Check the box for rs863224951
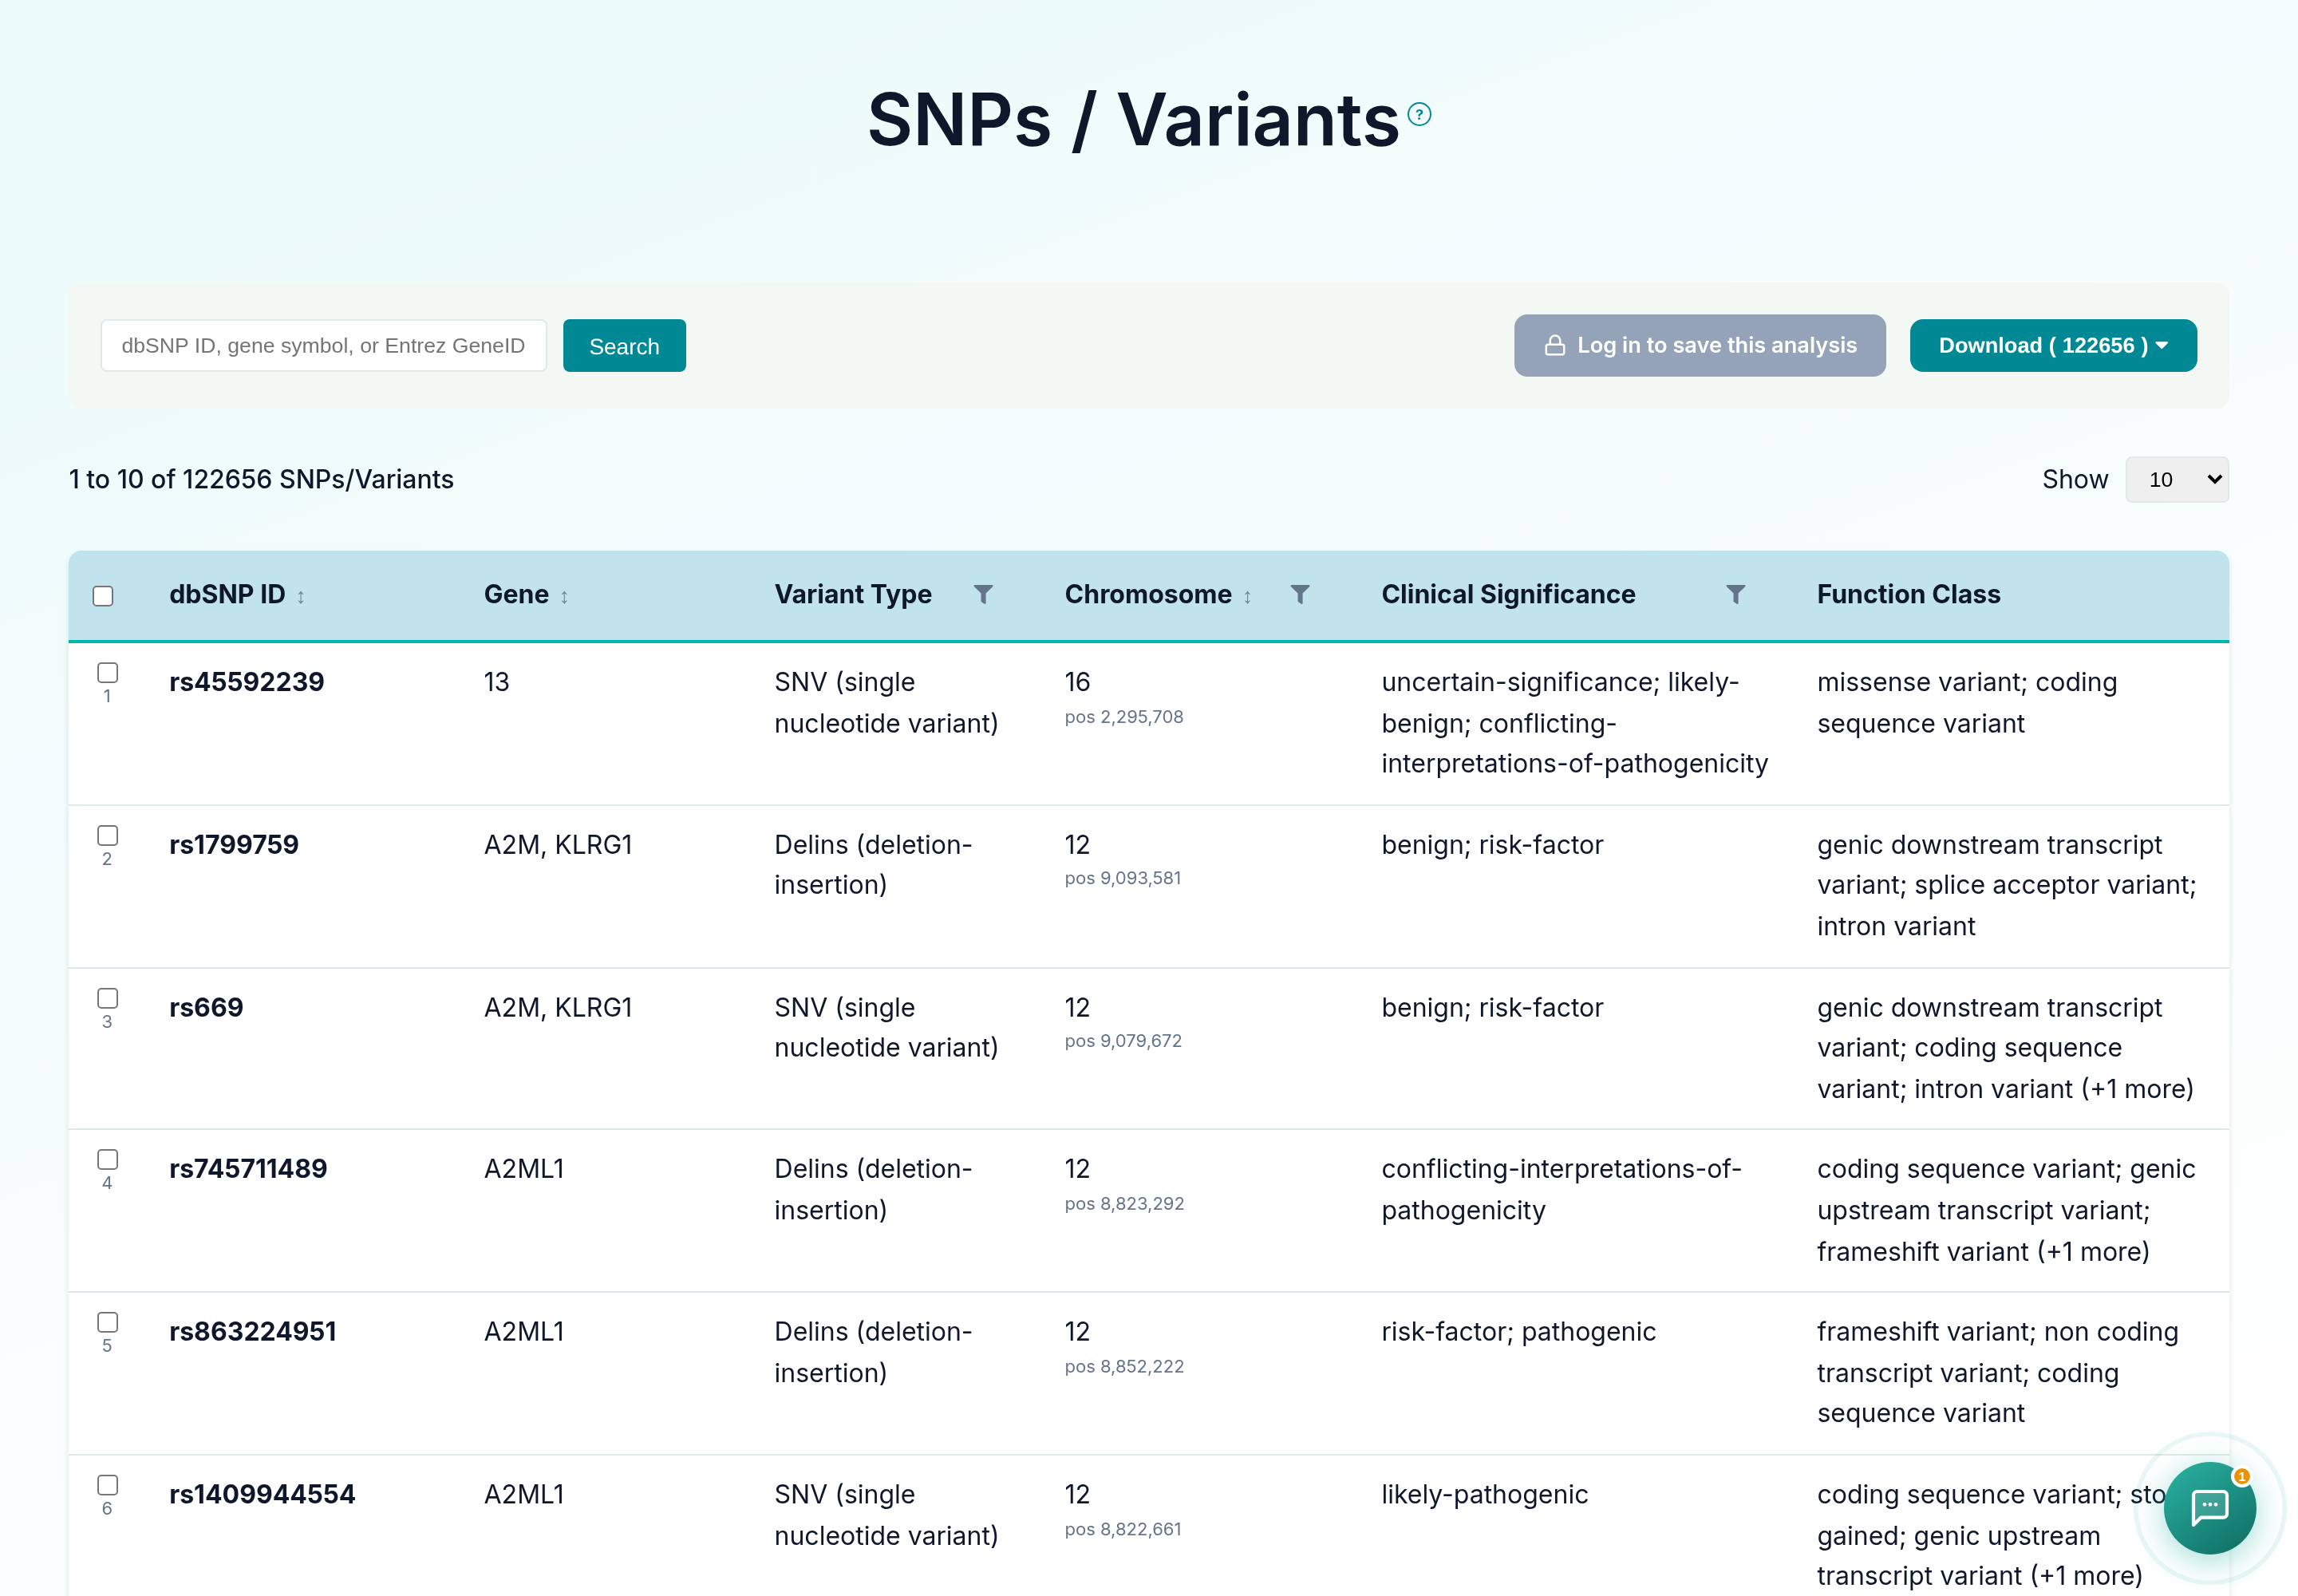Screen dimensions: 2298x1596 click(107, 1322)
